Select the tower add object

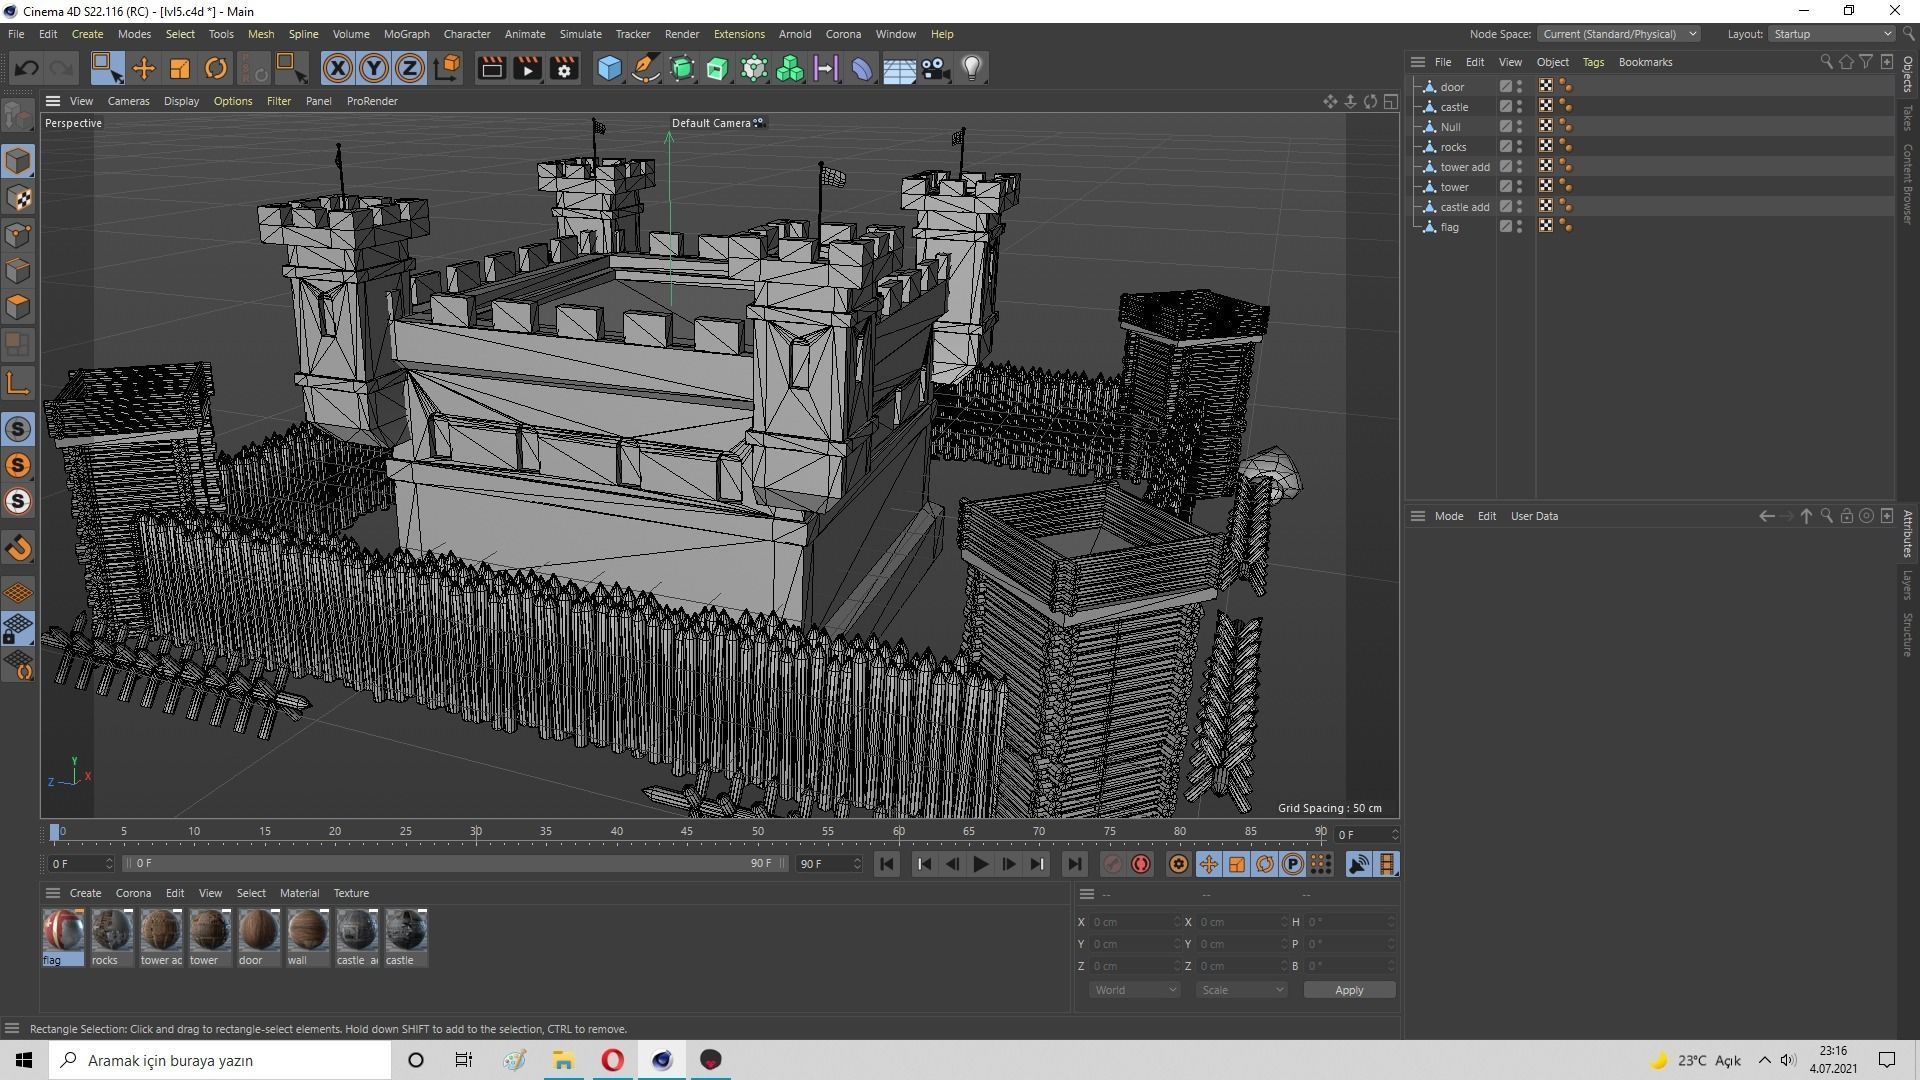click(x=1464, y=167)
